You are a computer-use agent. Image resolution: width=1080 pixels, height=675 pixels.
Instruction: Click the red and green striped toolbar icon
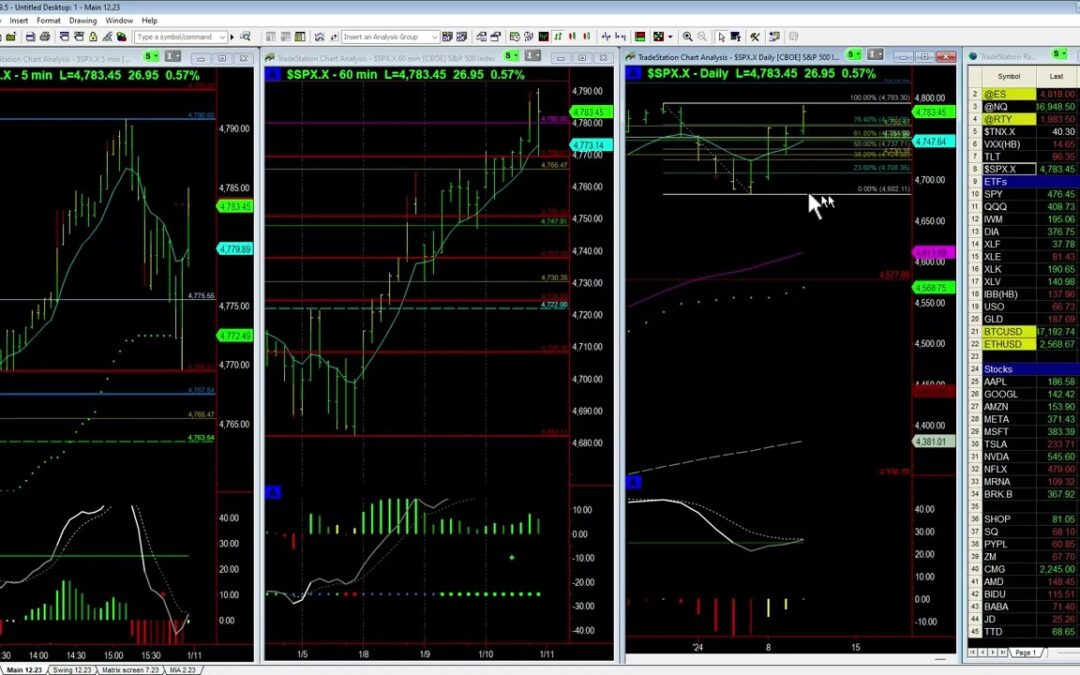(x=640, y=37)
